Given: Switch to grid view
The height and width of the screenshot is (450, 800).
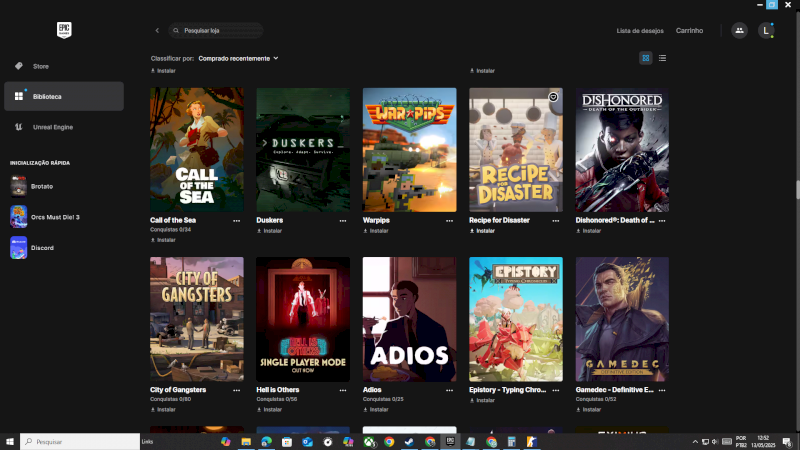Looking at the screenshot, I should click(646, 58).
